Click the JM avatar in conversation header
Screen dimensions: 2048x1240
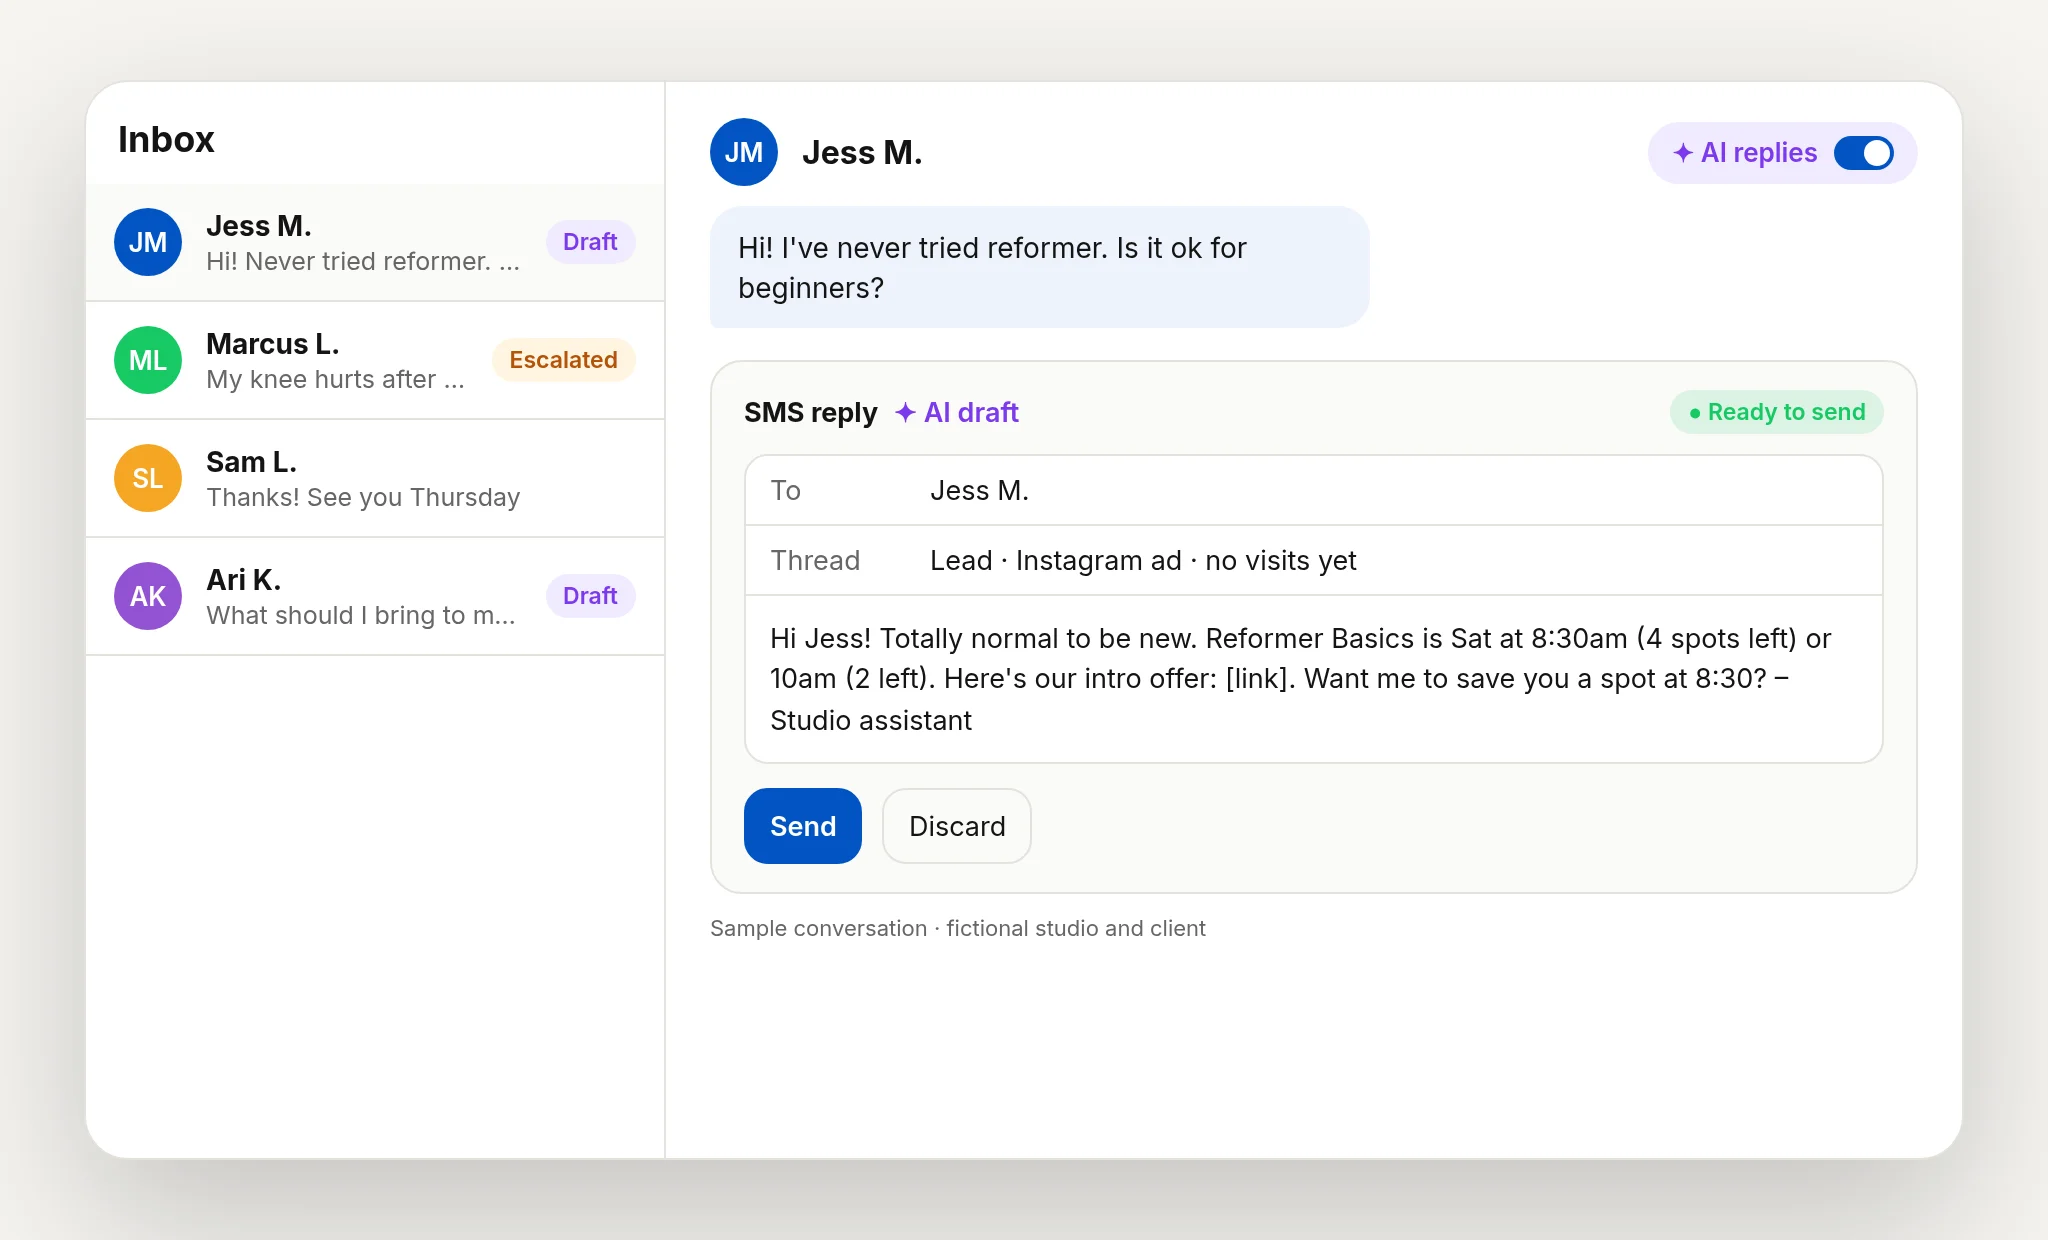pos(744,152)
